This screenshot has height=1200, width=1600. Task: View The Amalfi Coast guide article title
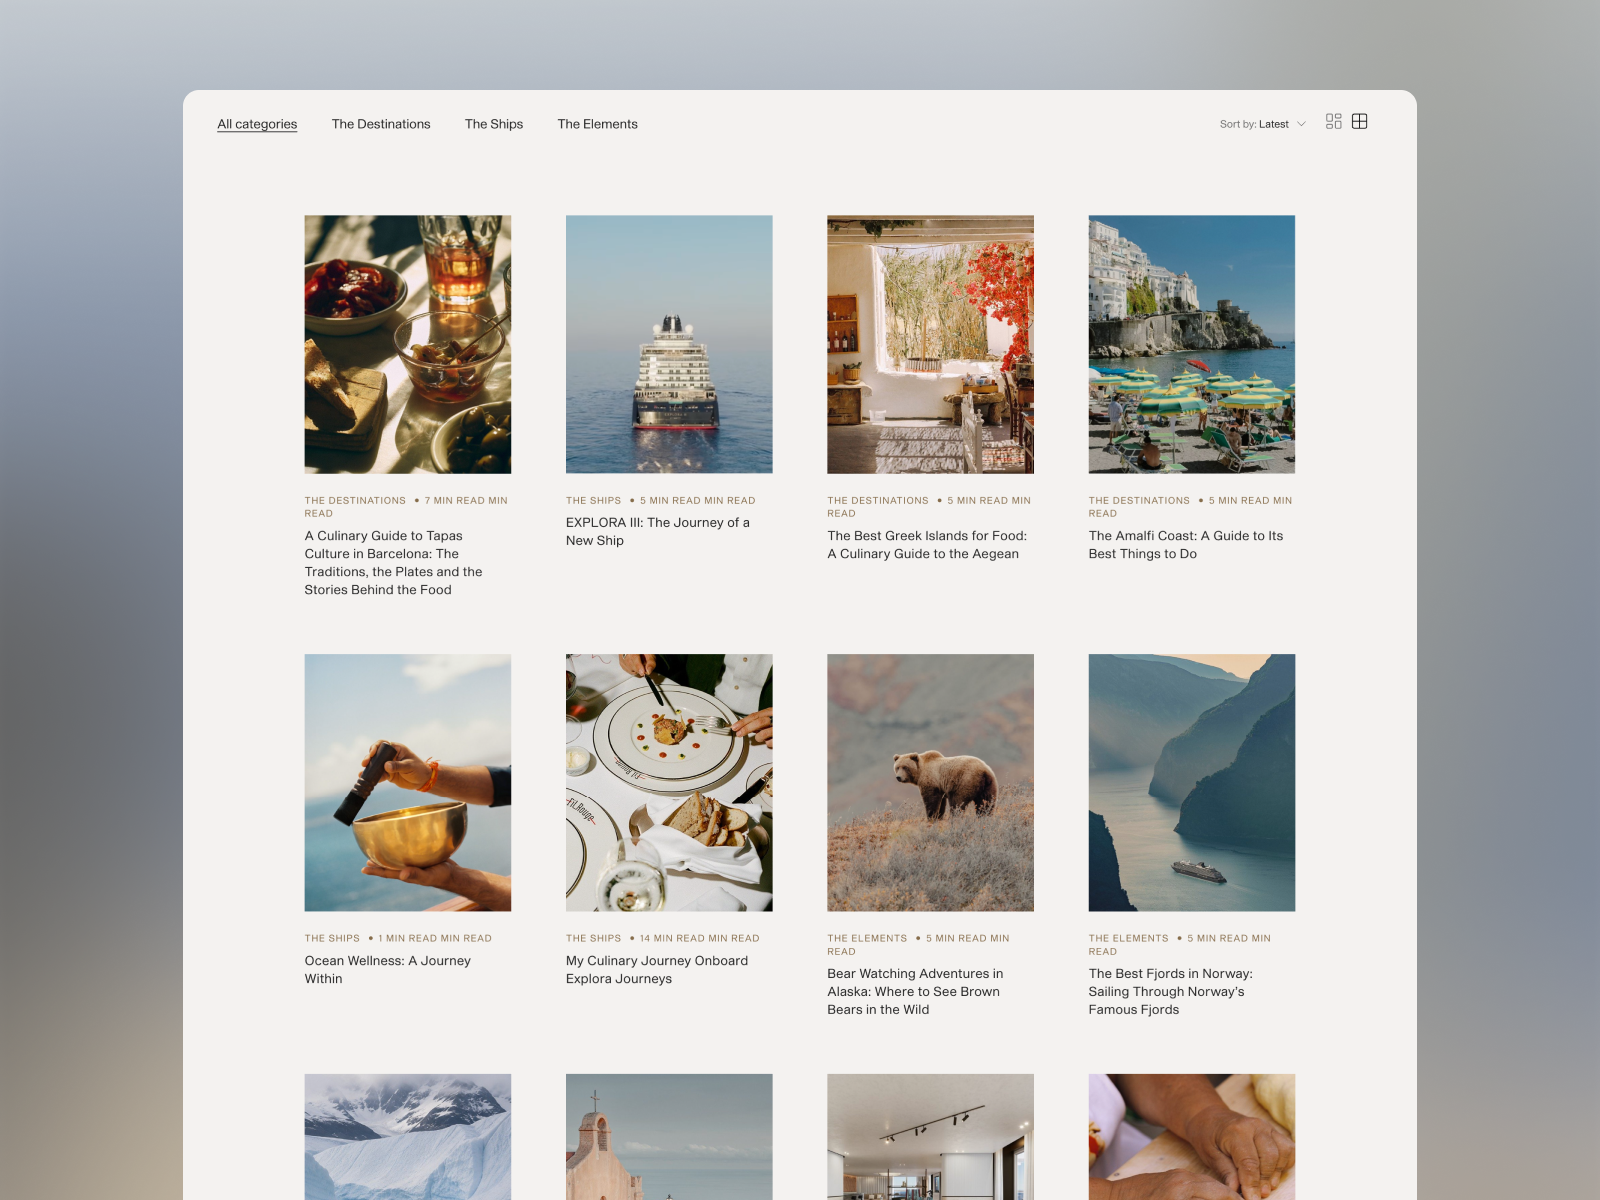tap(1186, 545)
